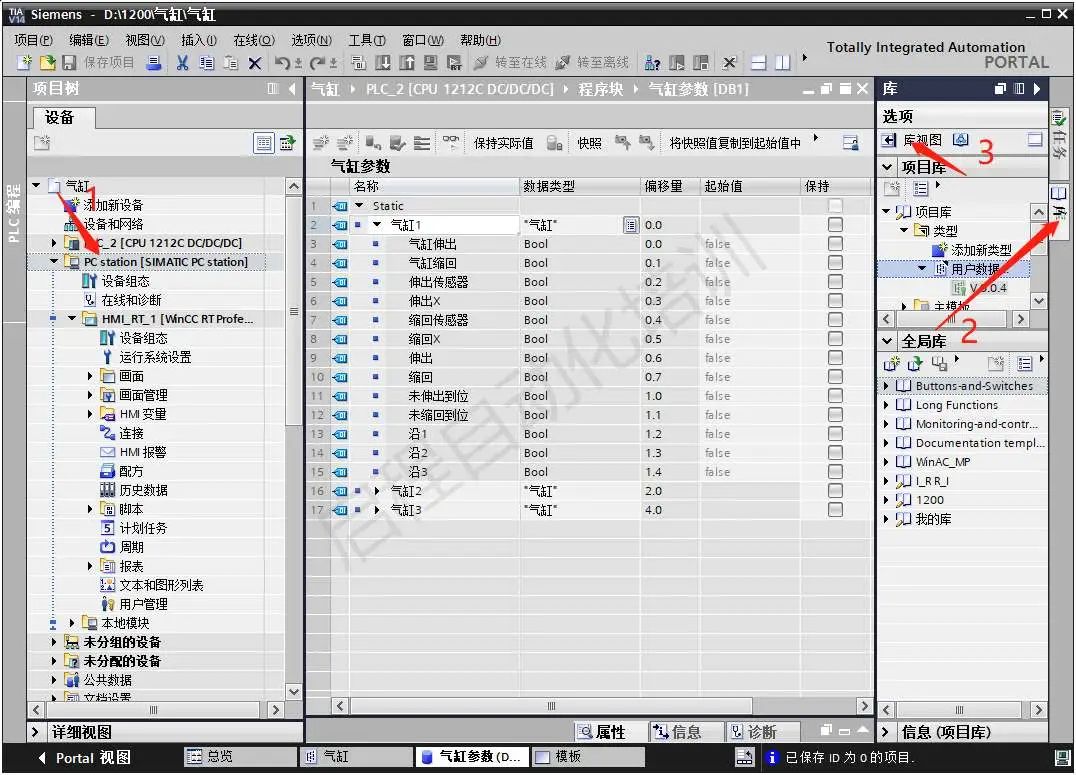Expand Buttons-and-Switches global library
The image size is (1076, 775).
point(886,386)
